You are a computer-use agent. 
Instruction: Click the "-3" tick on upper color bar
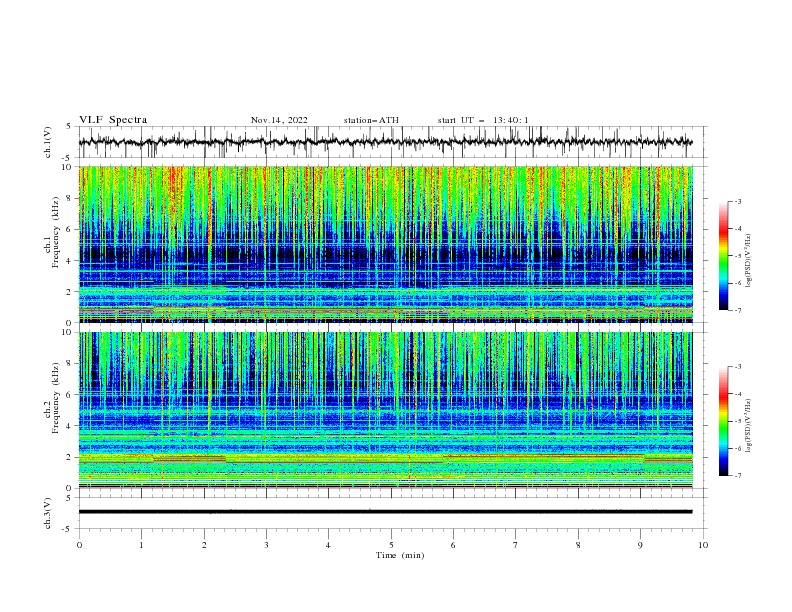click(x=737, y=201)
